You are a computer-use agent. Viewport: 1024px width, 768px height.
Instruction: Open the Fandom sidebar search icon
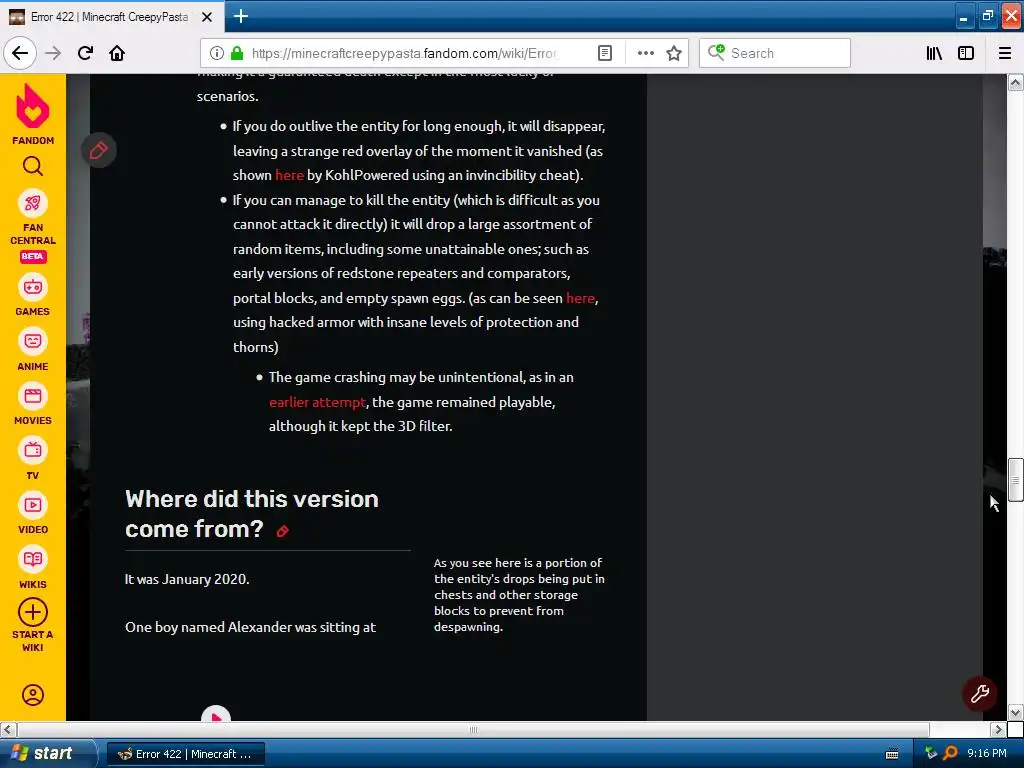coord(33,167)
